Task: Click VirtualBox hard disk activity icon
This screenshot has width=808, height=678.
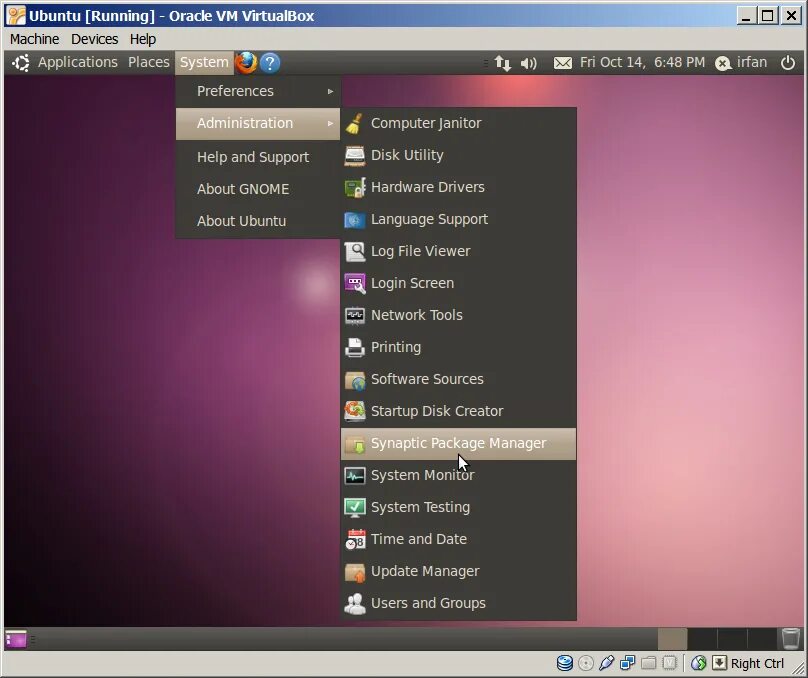Action: pyautogui.click(x=565, y=663)
